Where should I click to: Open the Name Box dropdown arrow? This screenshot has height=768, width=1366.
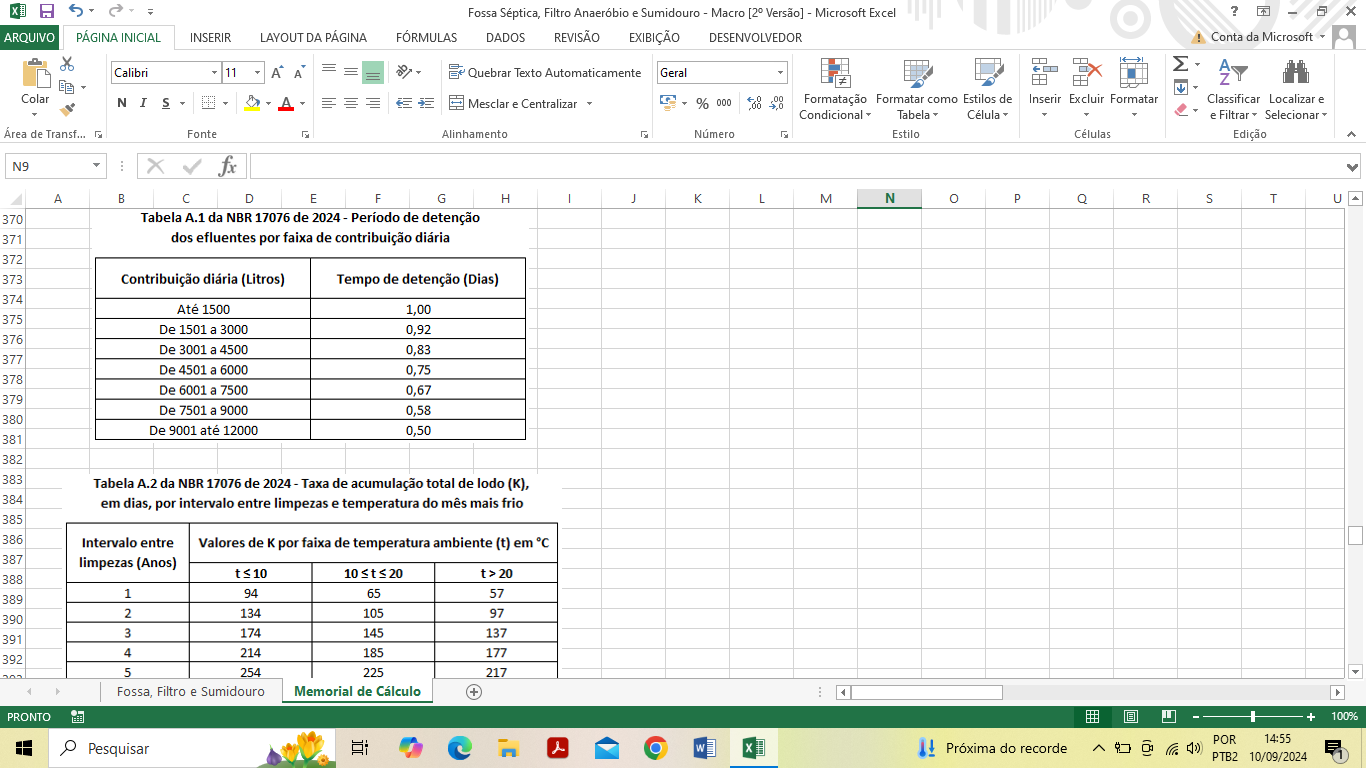click(x=97, y=166)
